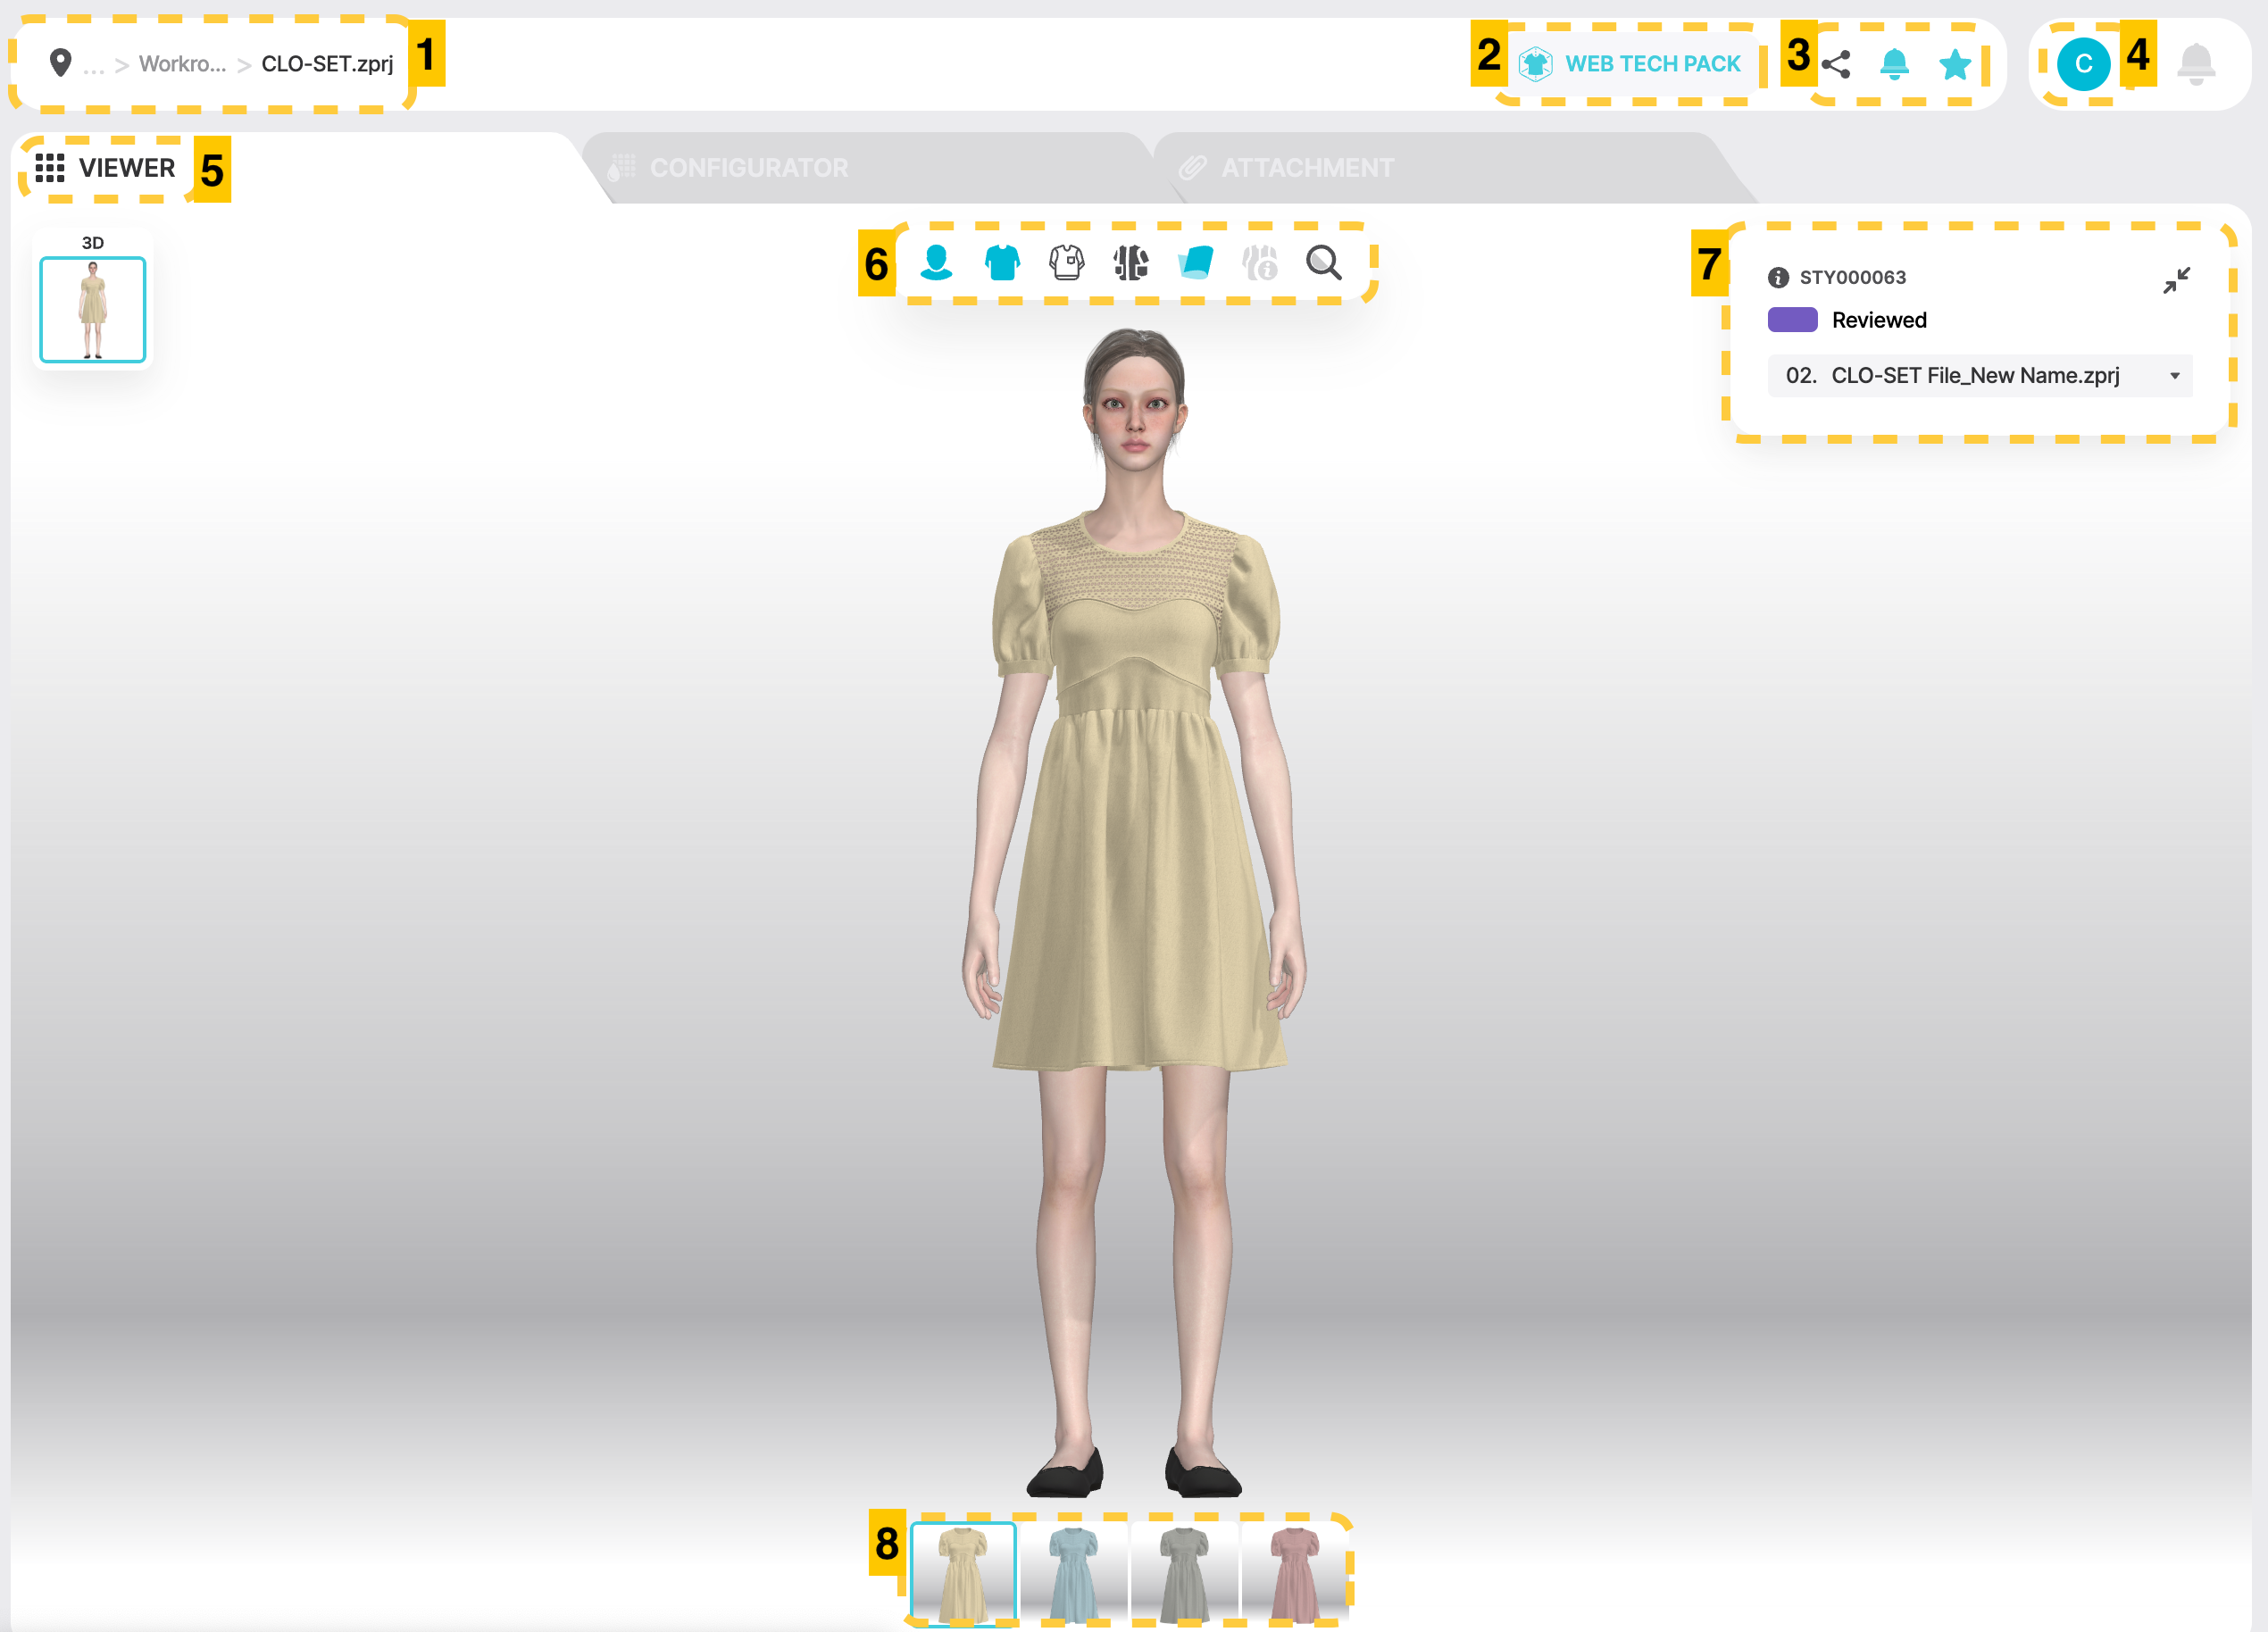Image resolution: width=2268 pixels, height=1632 pixels.
Task: Switch to the CONFIGURATOR tab
Action: (x=729, y=168)
